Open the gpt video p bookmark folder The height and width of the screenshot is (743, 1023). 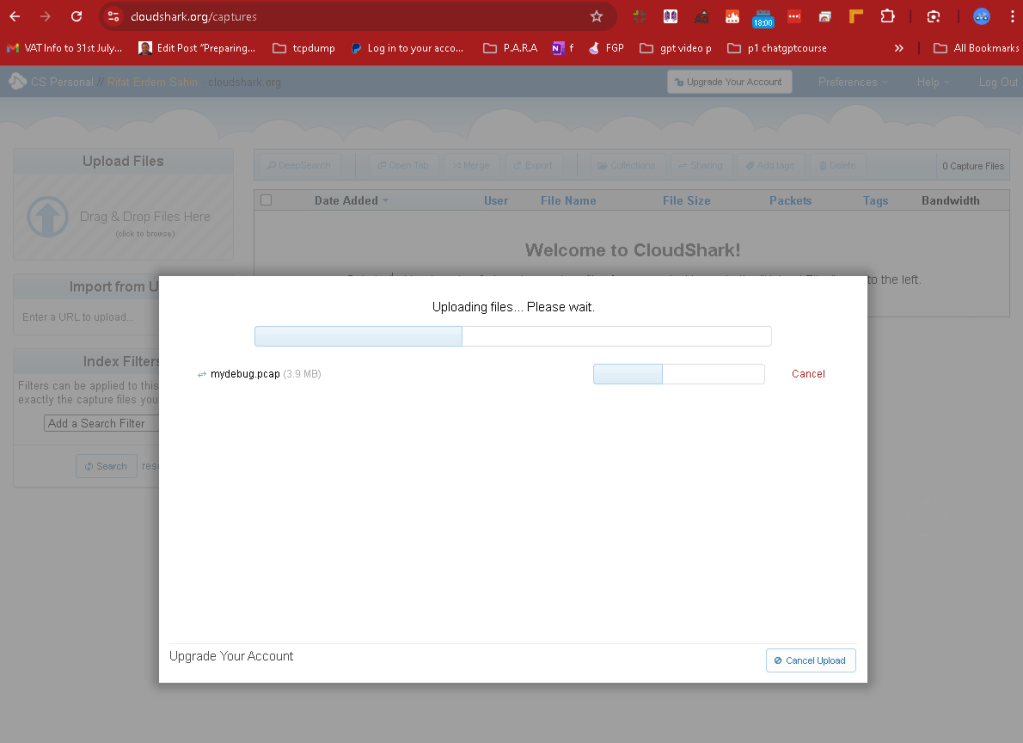pyautogui.click(x=675, y=48)
